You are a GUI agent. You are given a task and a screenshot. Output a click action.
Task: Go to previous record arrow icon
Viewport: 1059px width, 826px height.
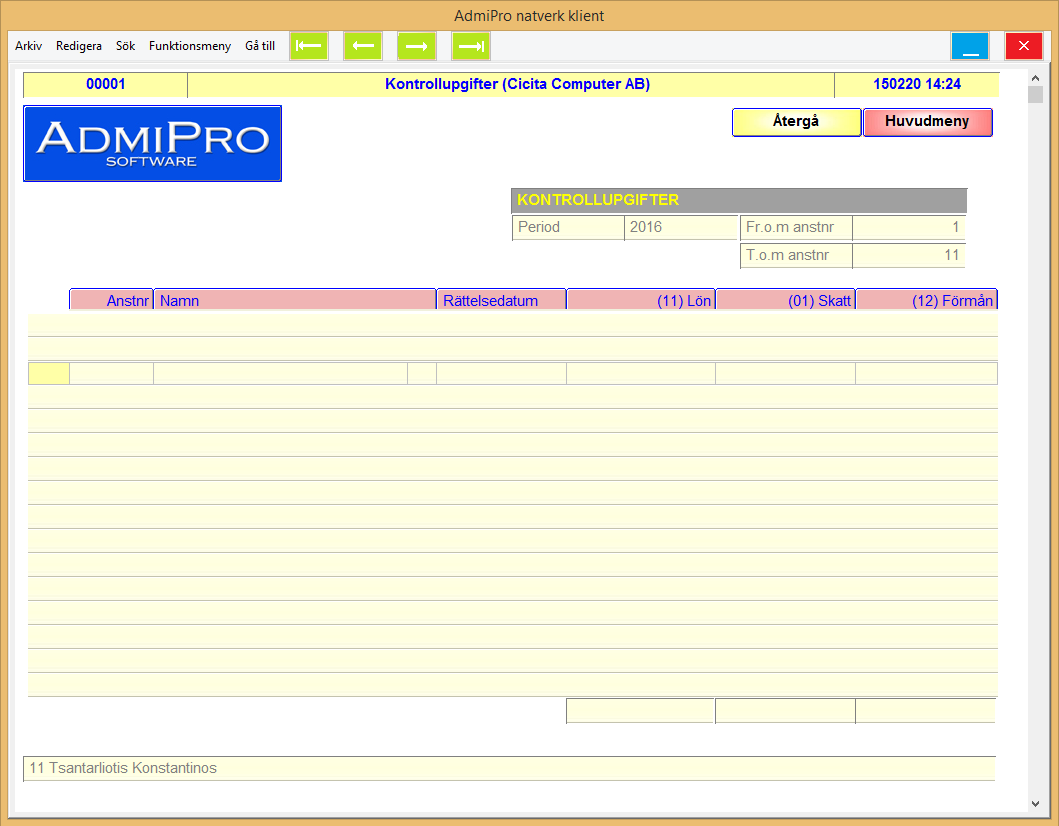click(363, 46)
